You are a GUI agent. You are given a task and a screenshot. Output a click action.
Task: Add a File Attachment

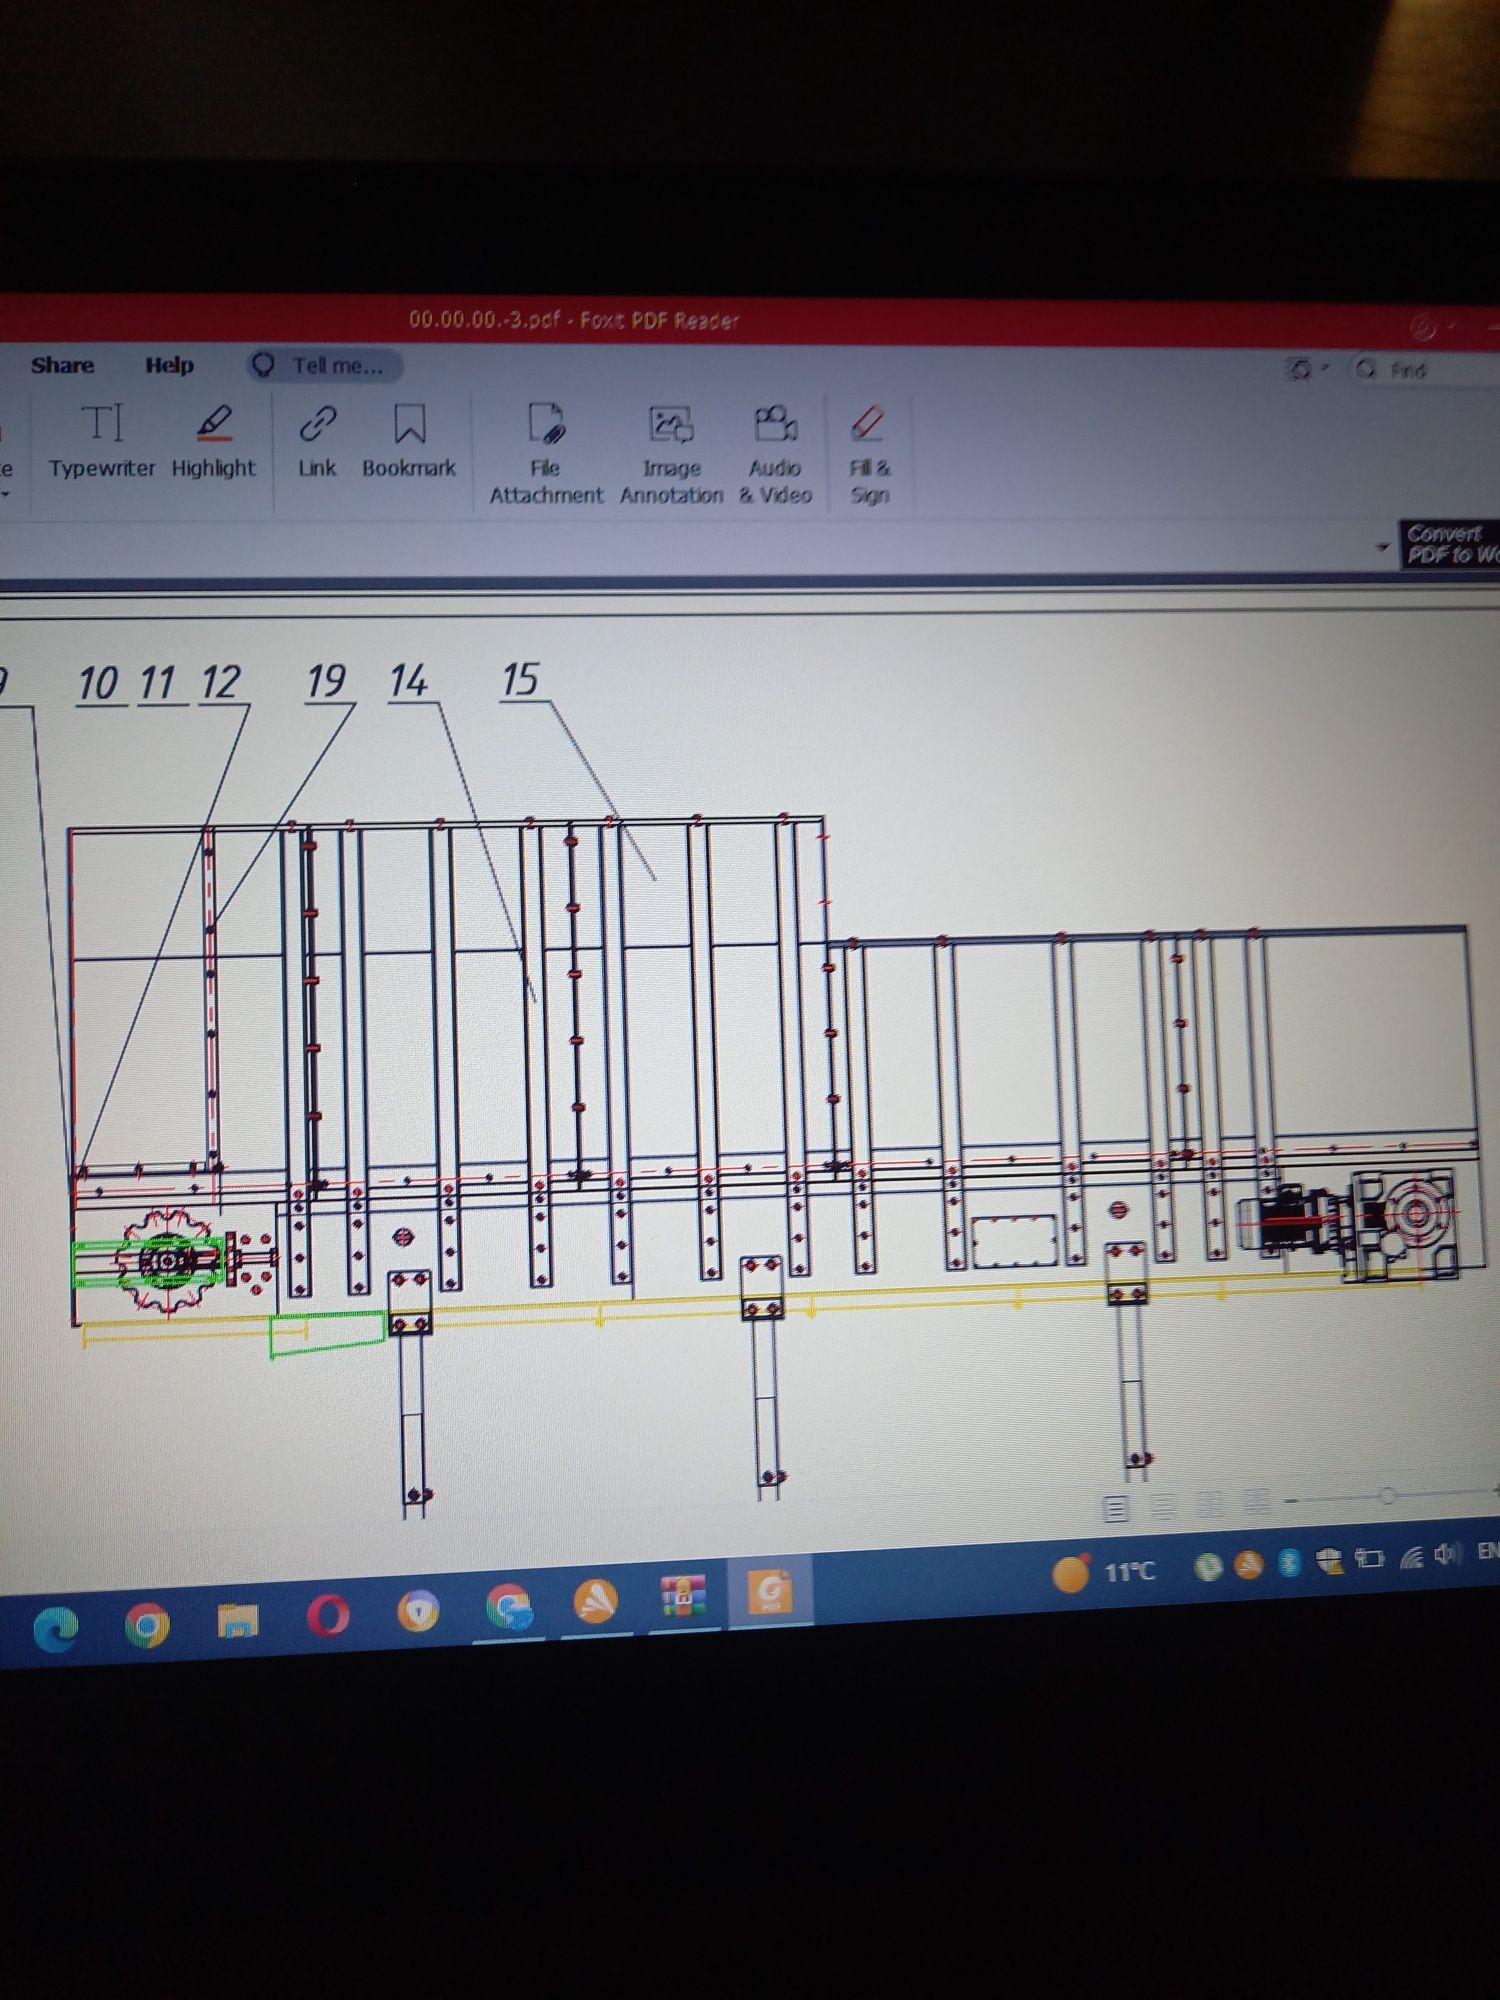546,453
